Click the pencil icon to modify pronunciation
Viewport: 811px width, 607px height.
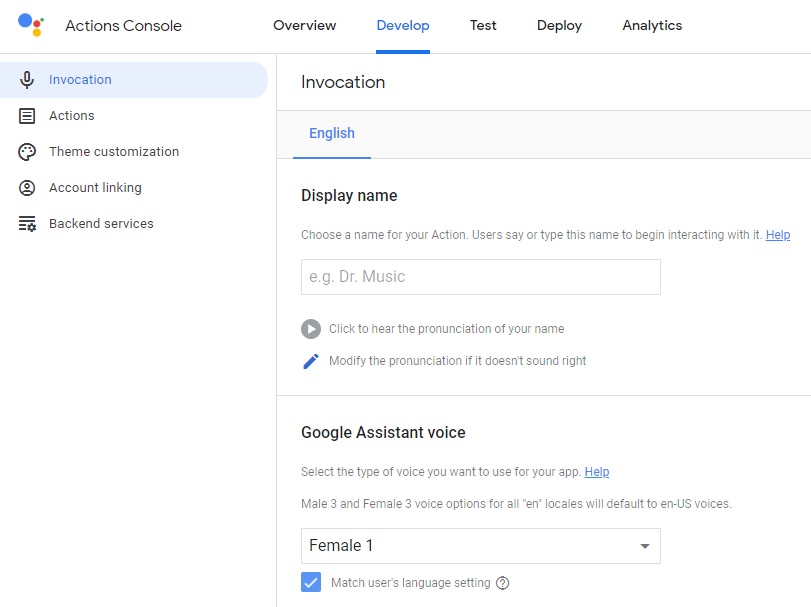pyautogui.click(x=311, y=361)
